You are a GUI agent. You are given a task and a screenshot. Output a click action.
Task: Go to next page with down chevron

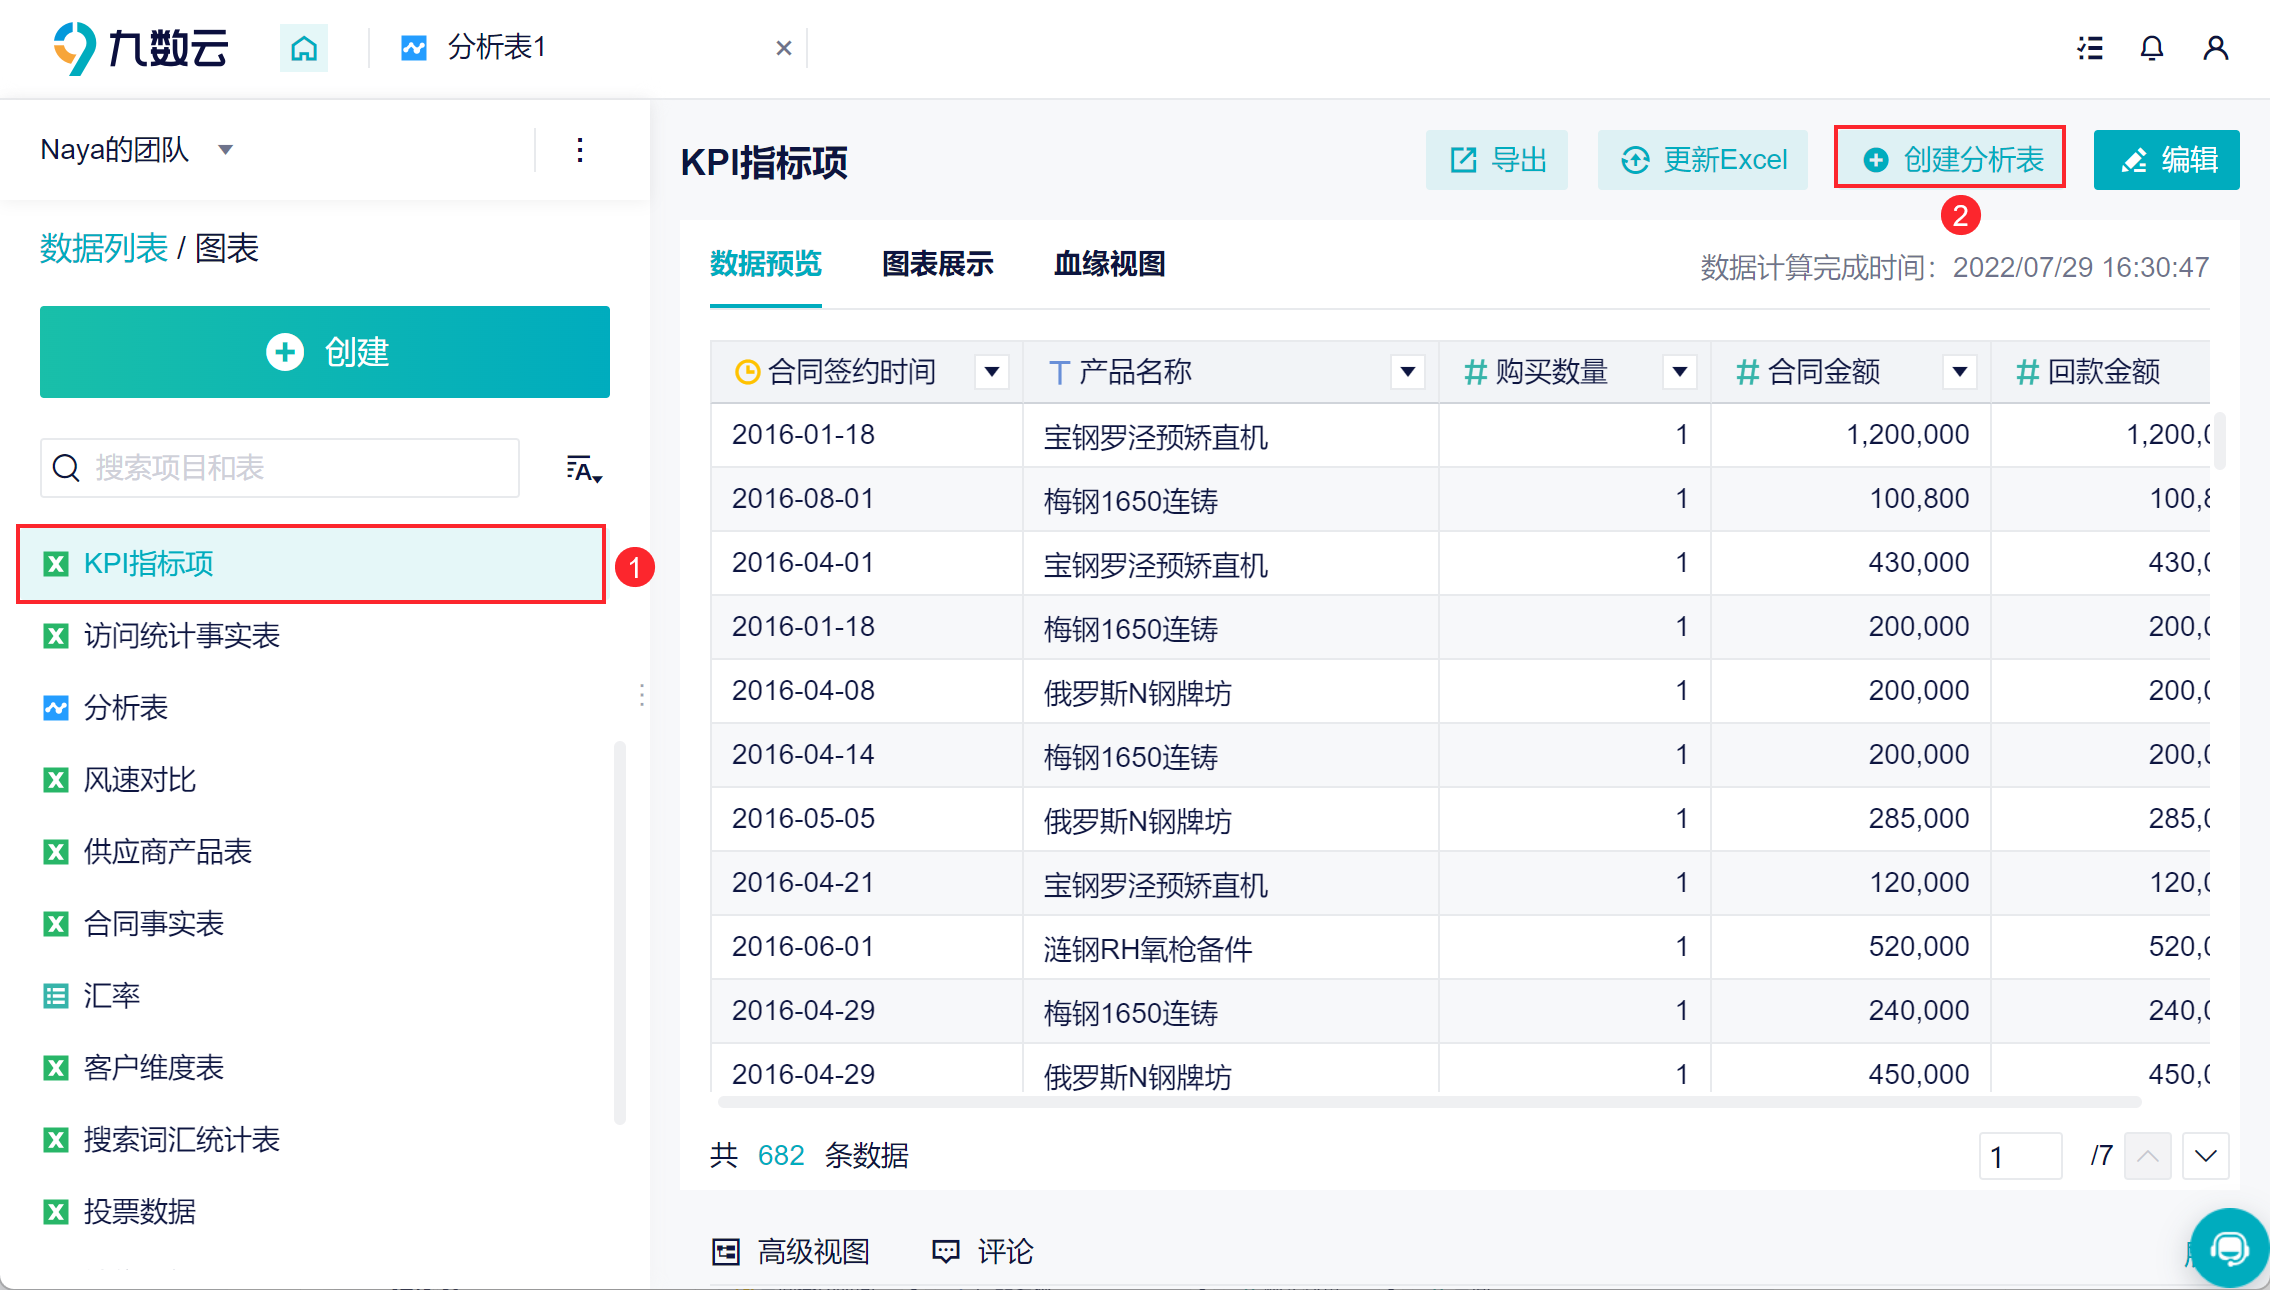point(2205,1156)
